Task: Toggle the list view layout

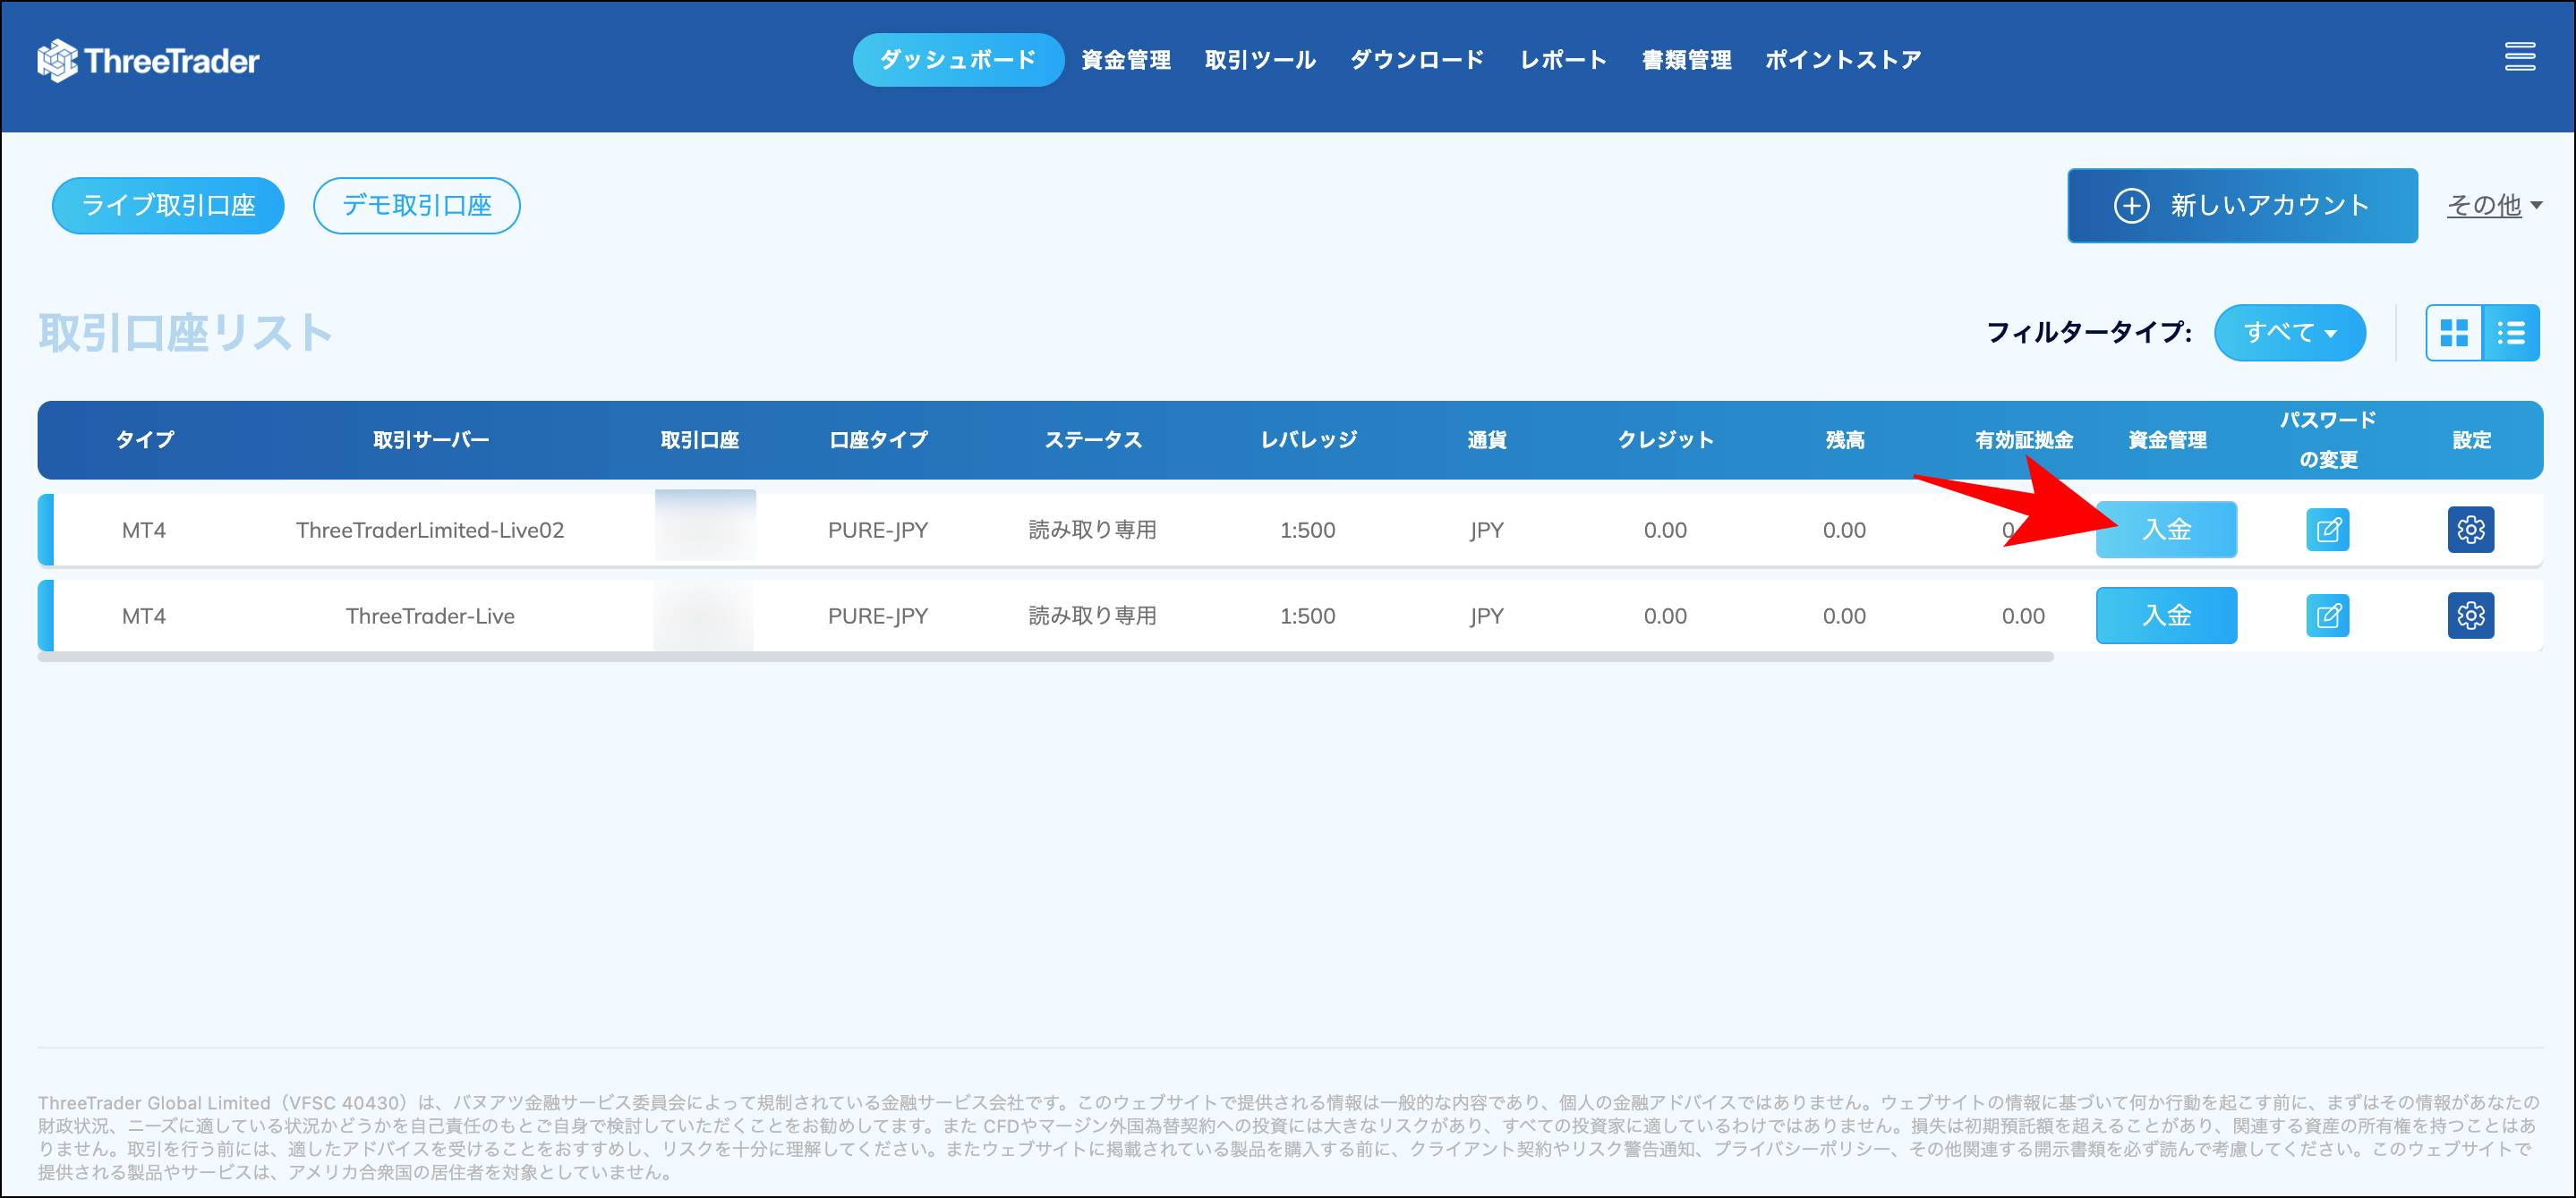Action: tap(2512, 332)
